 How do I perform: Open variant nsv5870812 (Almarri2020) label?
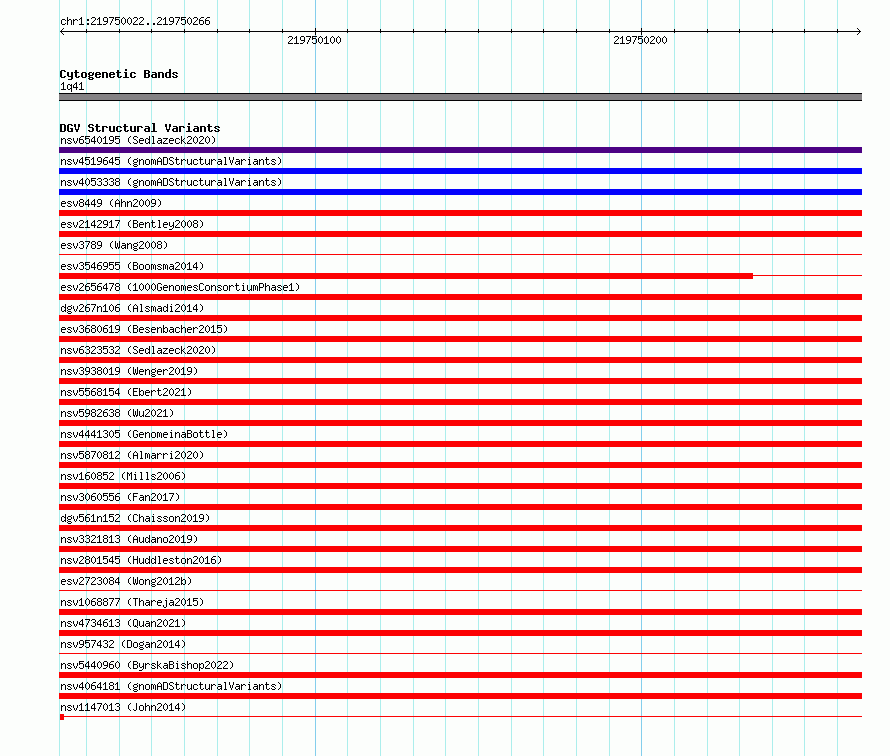pyautogui.click(x=132, y=455)
